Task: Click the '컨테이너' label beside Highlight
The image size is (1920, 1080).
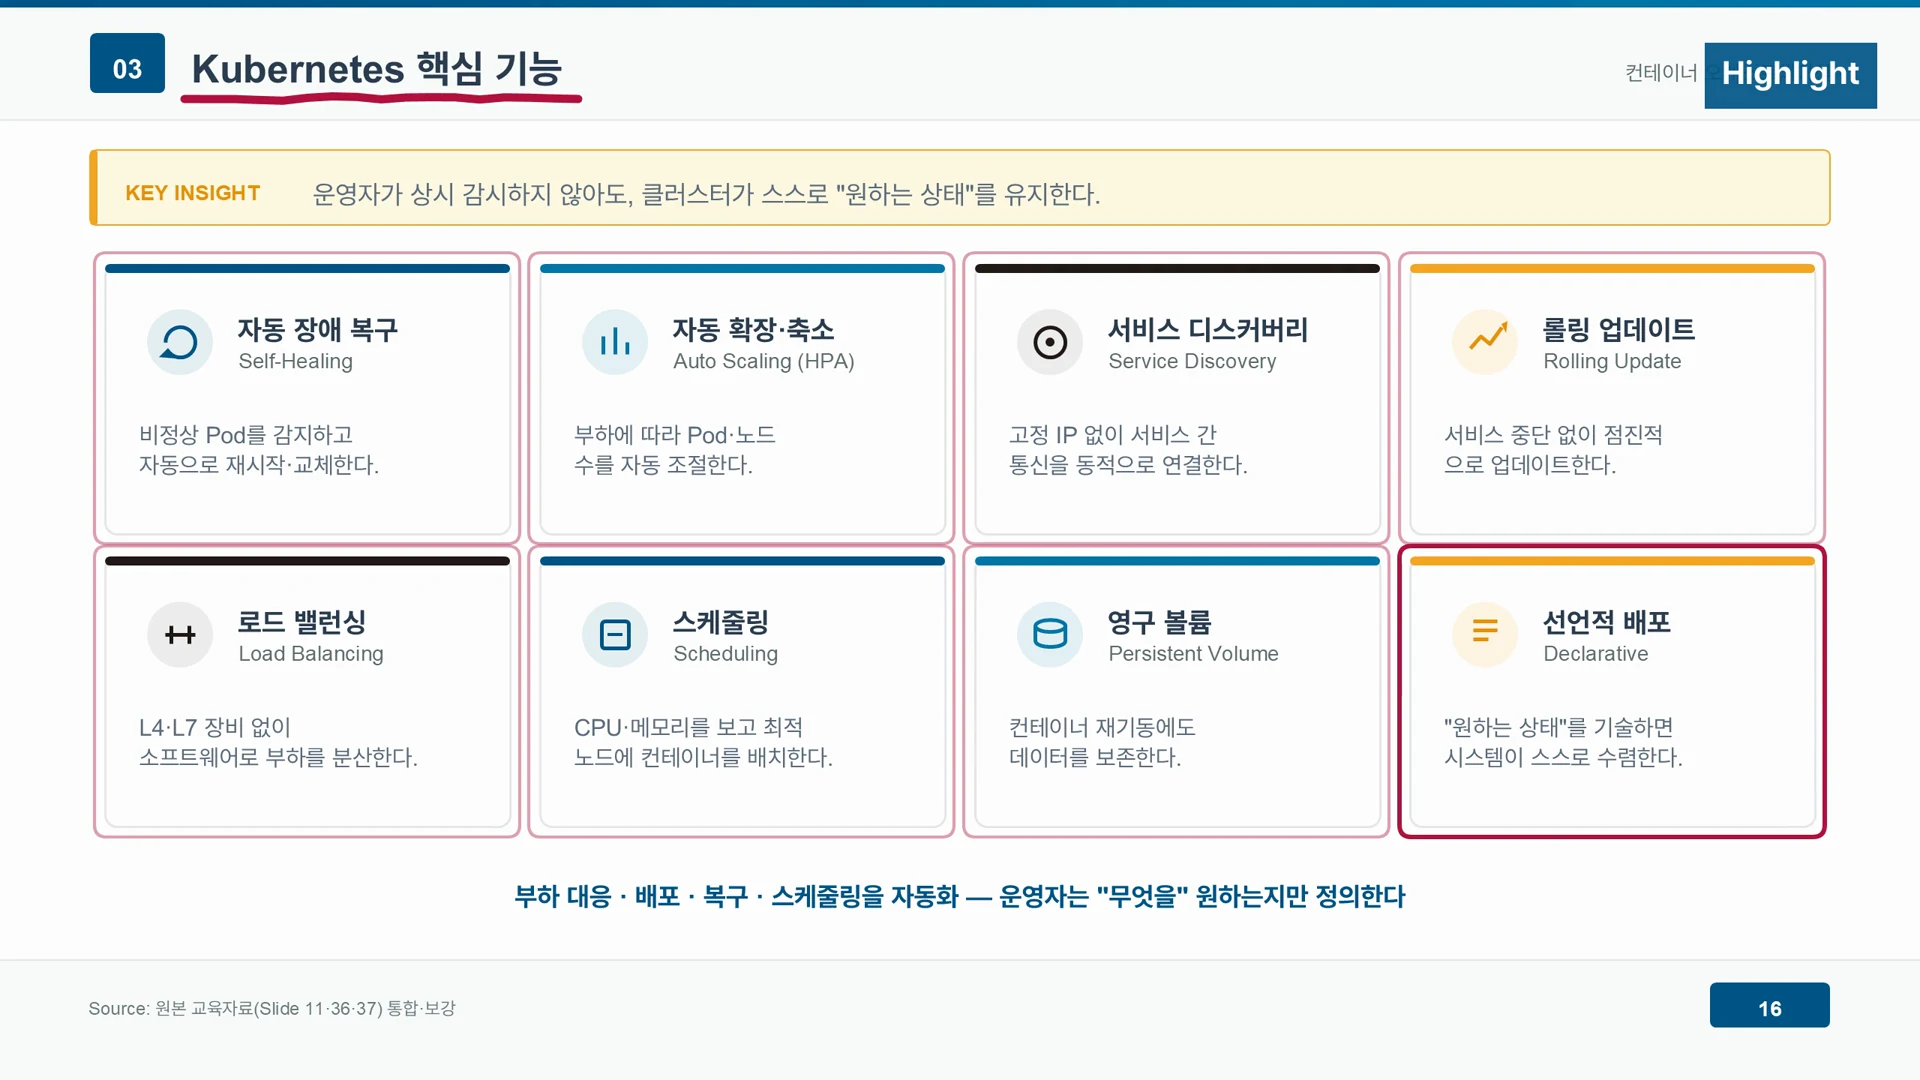Action: (1661, 72)
